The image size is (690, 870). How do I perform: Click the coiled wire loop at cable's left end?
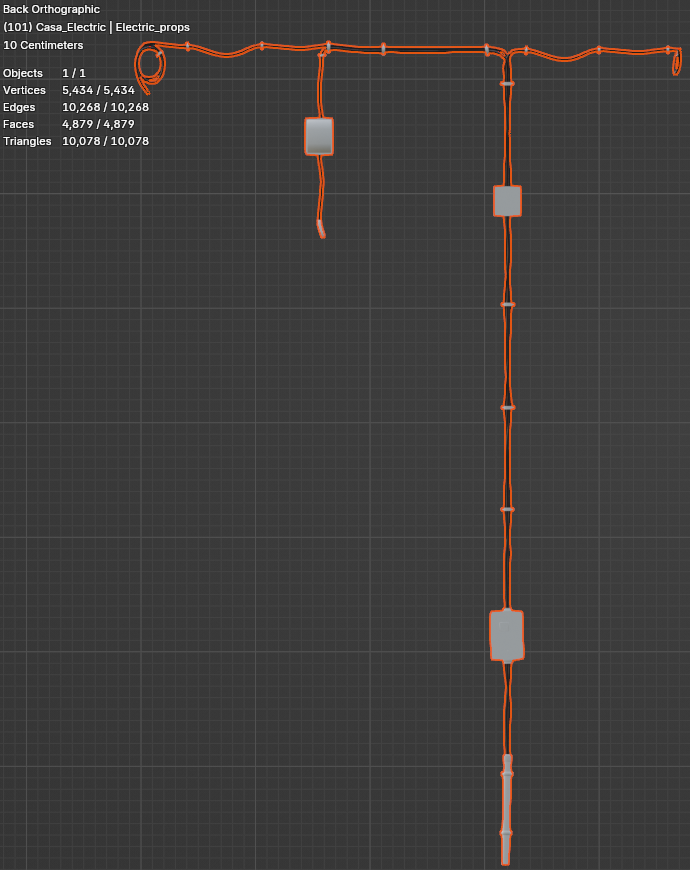(150, 68)
